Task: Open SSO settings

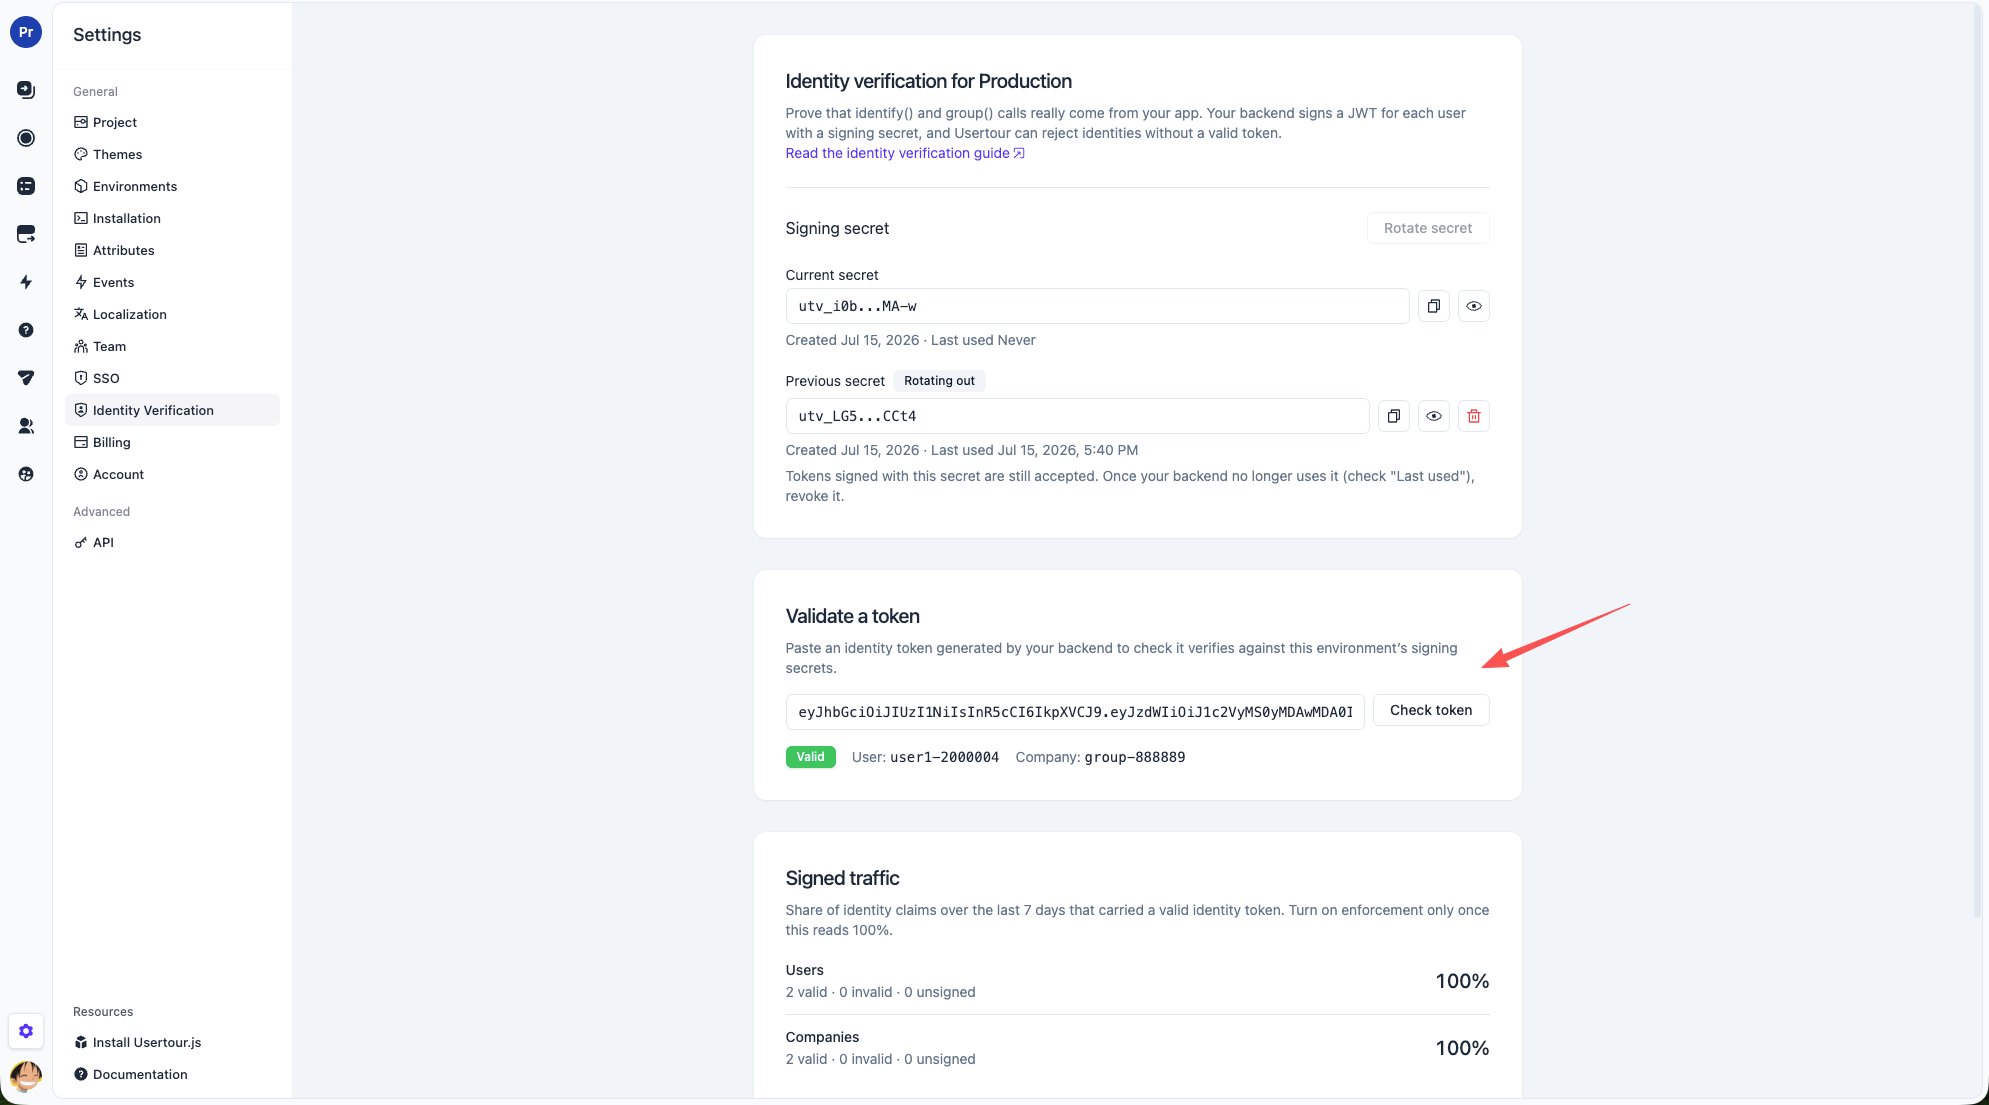Action: tap(172, 378)
